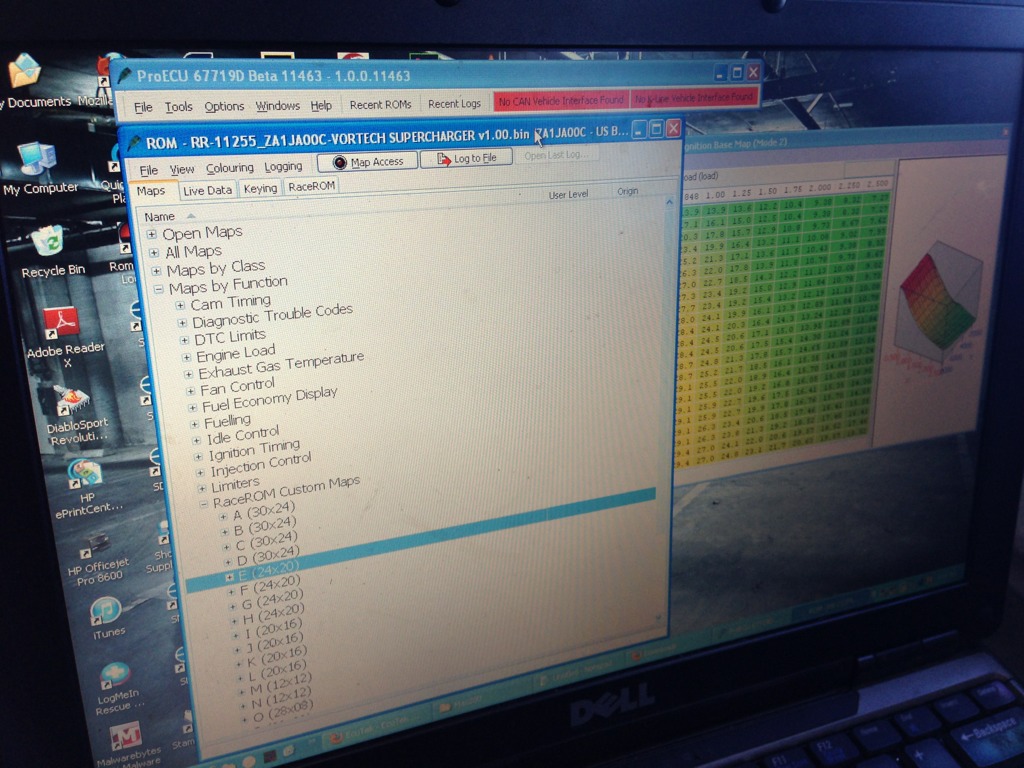Expand the Open Maps node
The height and width of the screenshot is (768, 1024).
[152, 234]
